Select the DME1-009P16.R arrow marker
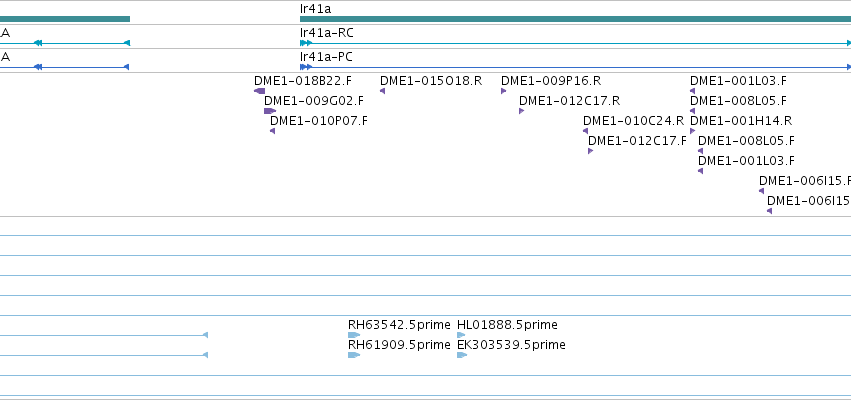This screenshot has height=400, width=851. click(504, 91)
